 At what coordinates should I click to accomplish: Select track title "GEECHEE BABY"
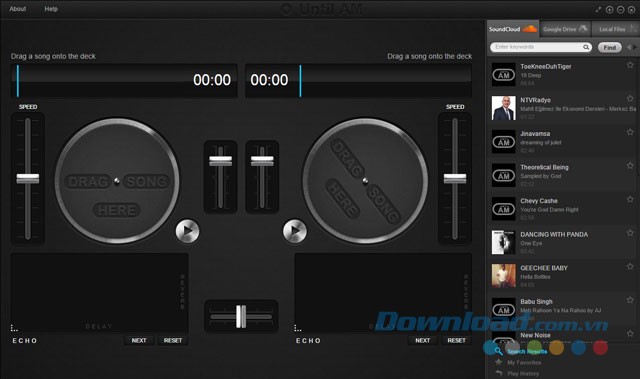tap(544, 268)
